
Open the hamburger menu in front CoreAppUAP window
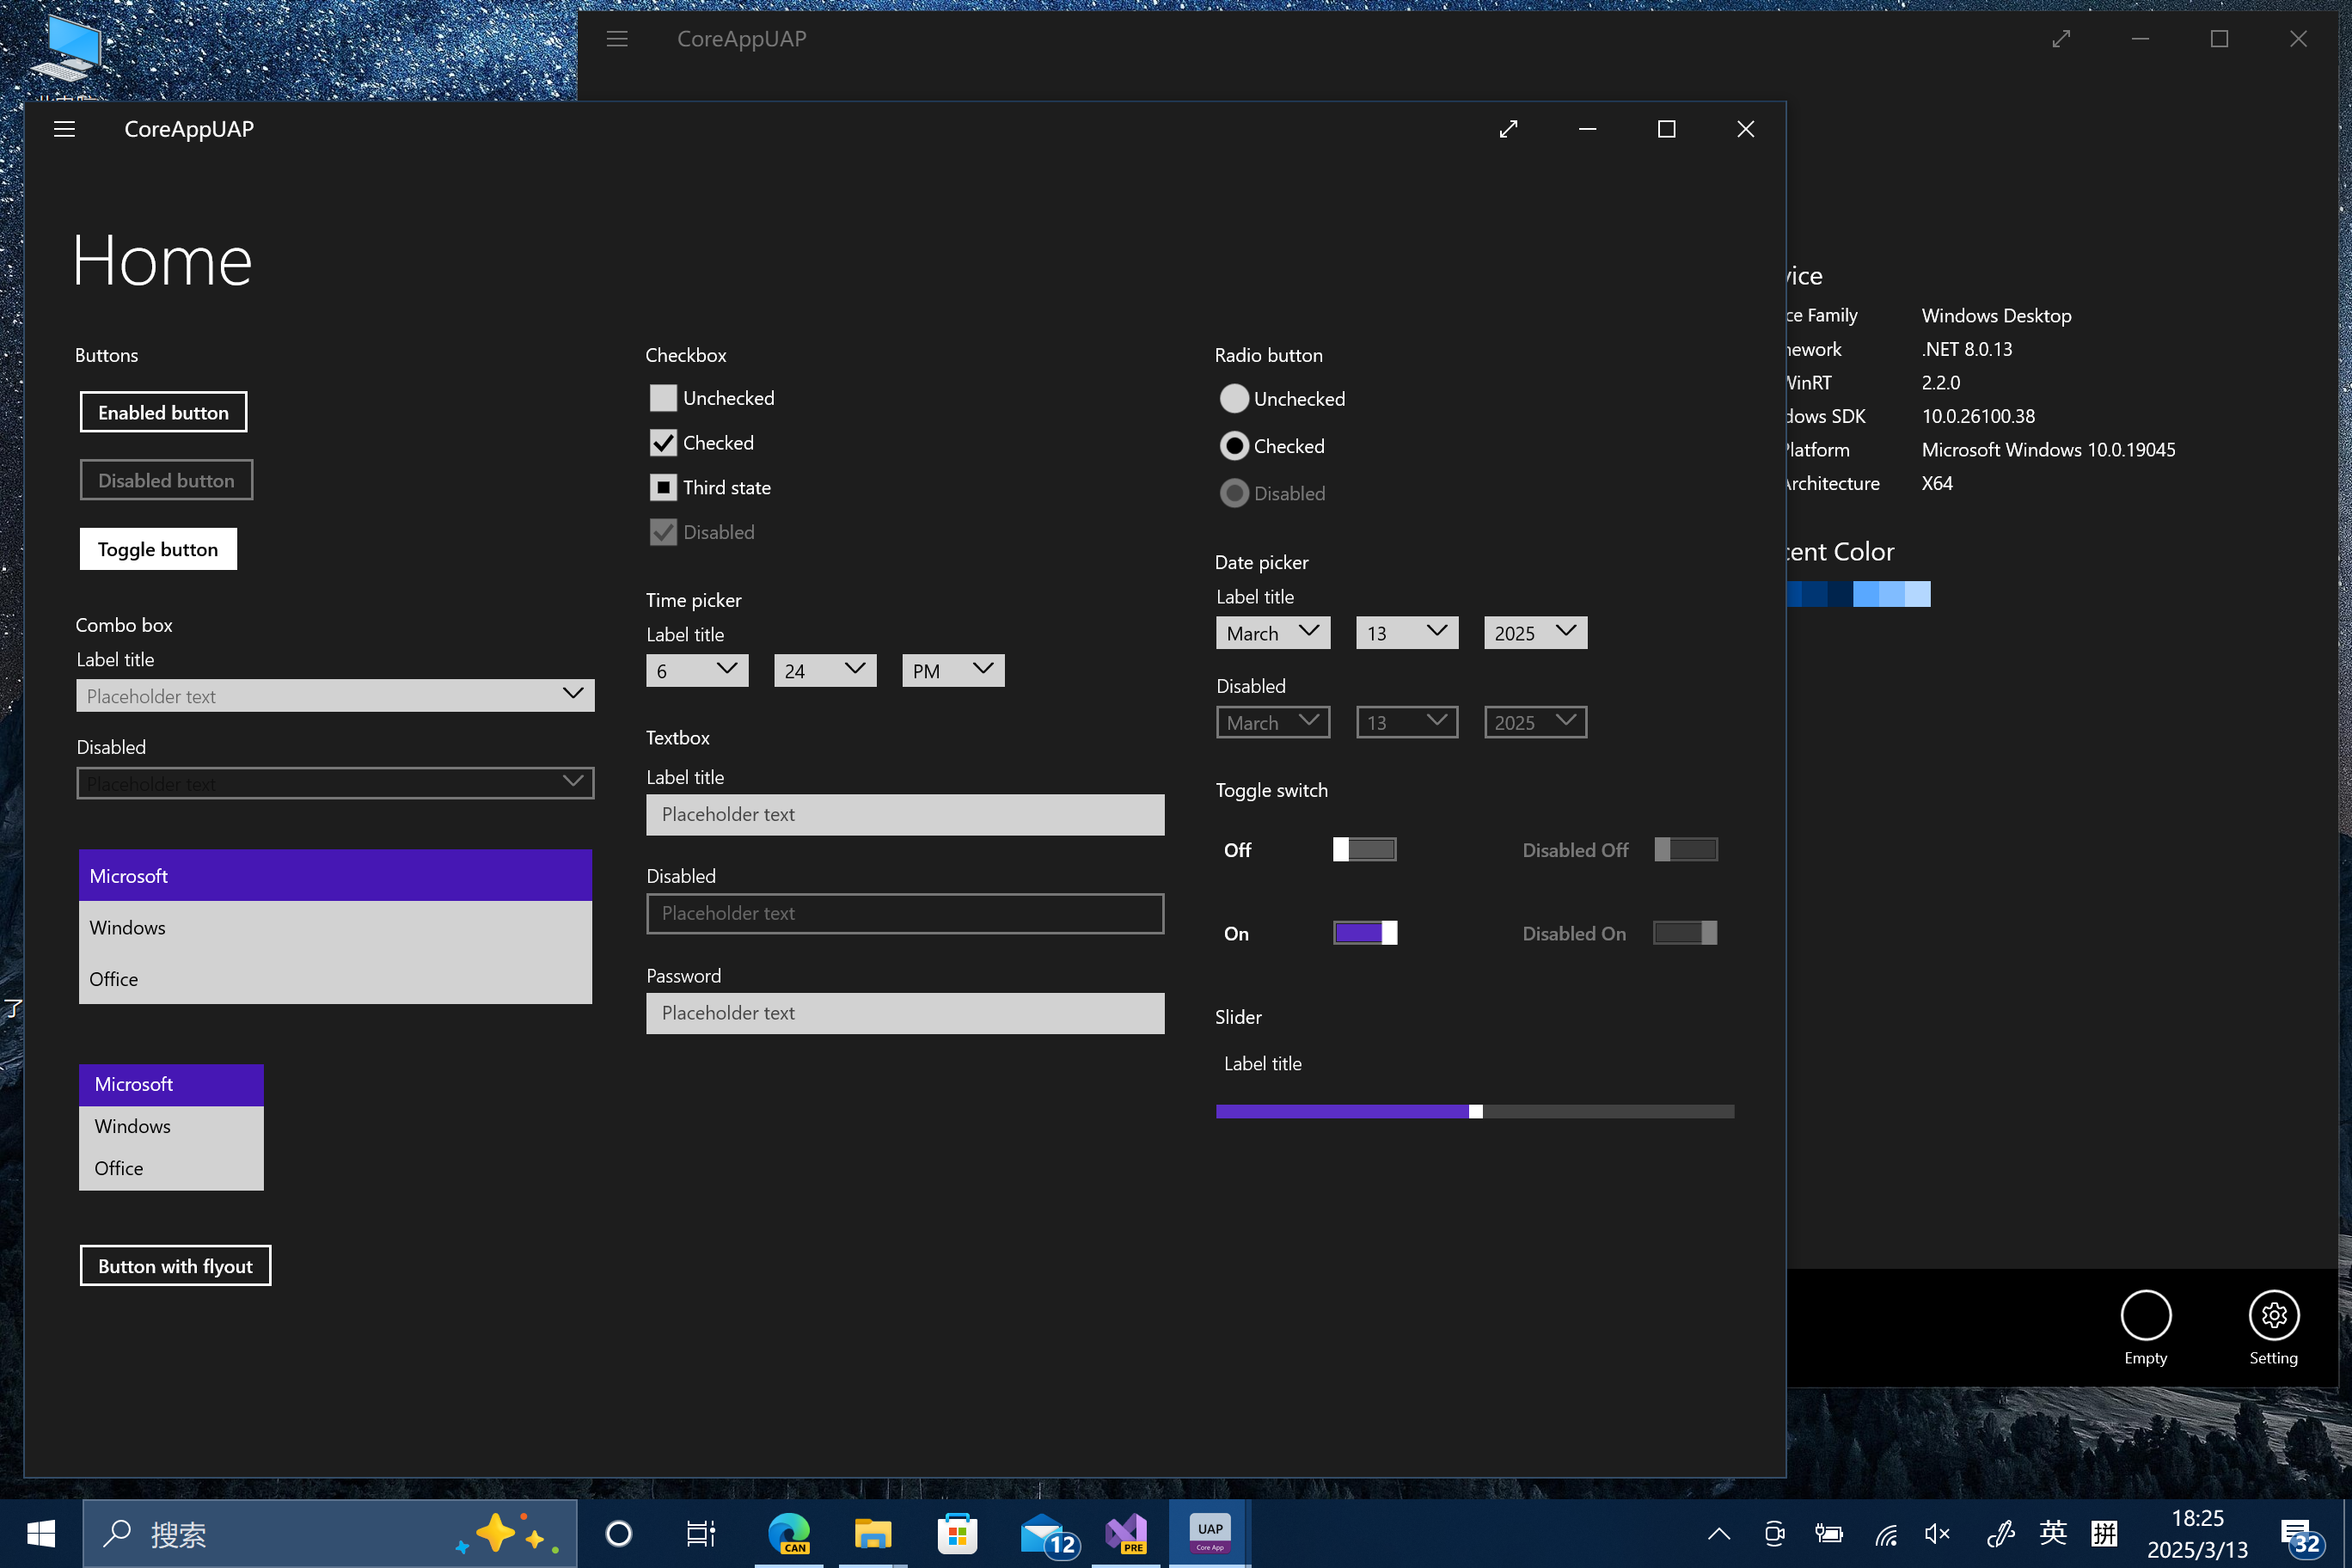(x=64, y=129)
